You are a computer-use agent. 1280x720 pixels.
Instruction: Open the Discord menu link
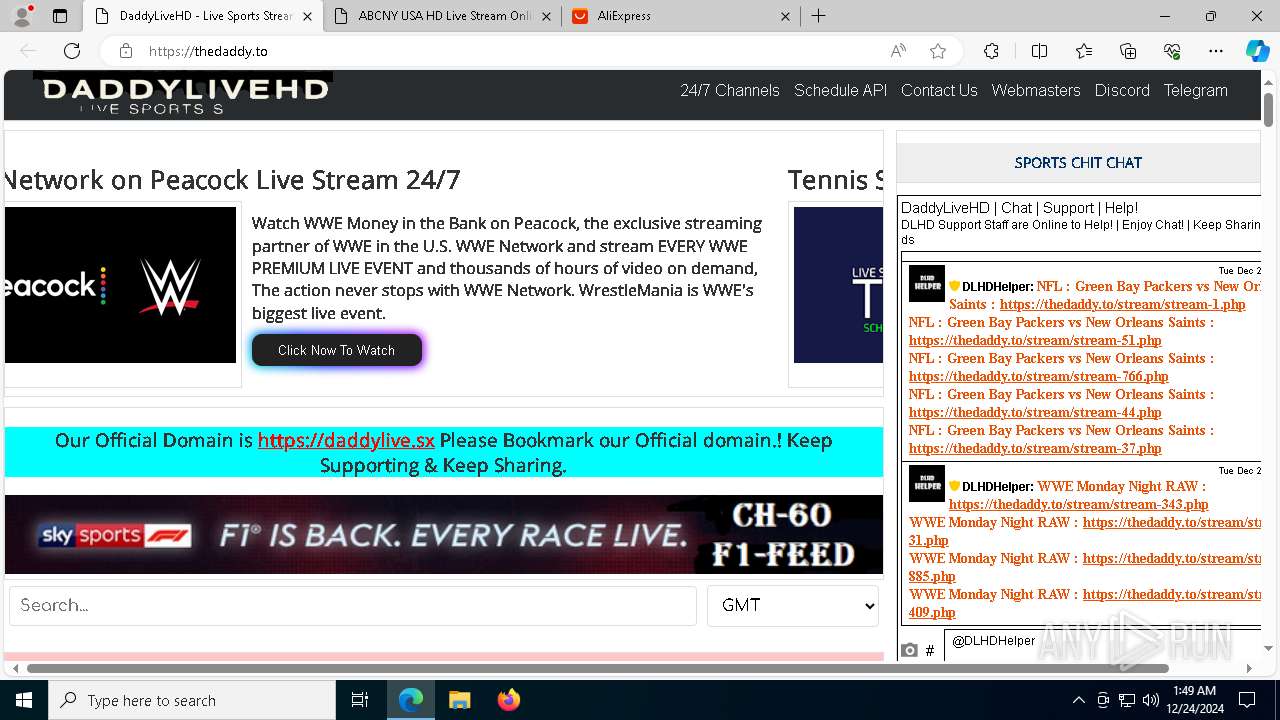tap(1122, 90)
